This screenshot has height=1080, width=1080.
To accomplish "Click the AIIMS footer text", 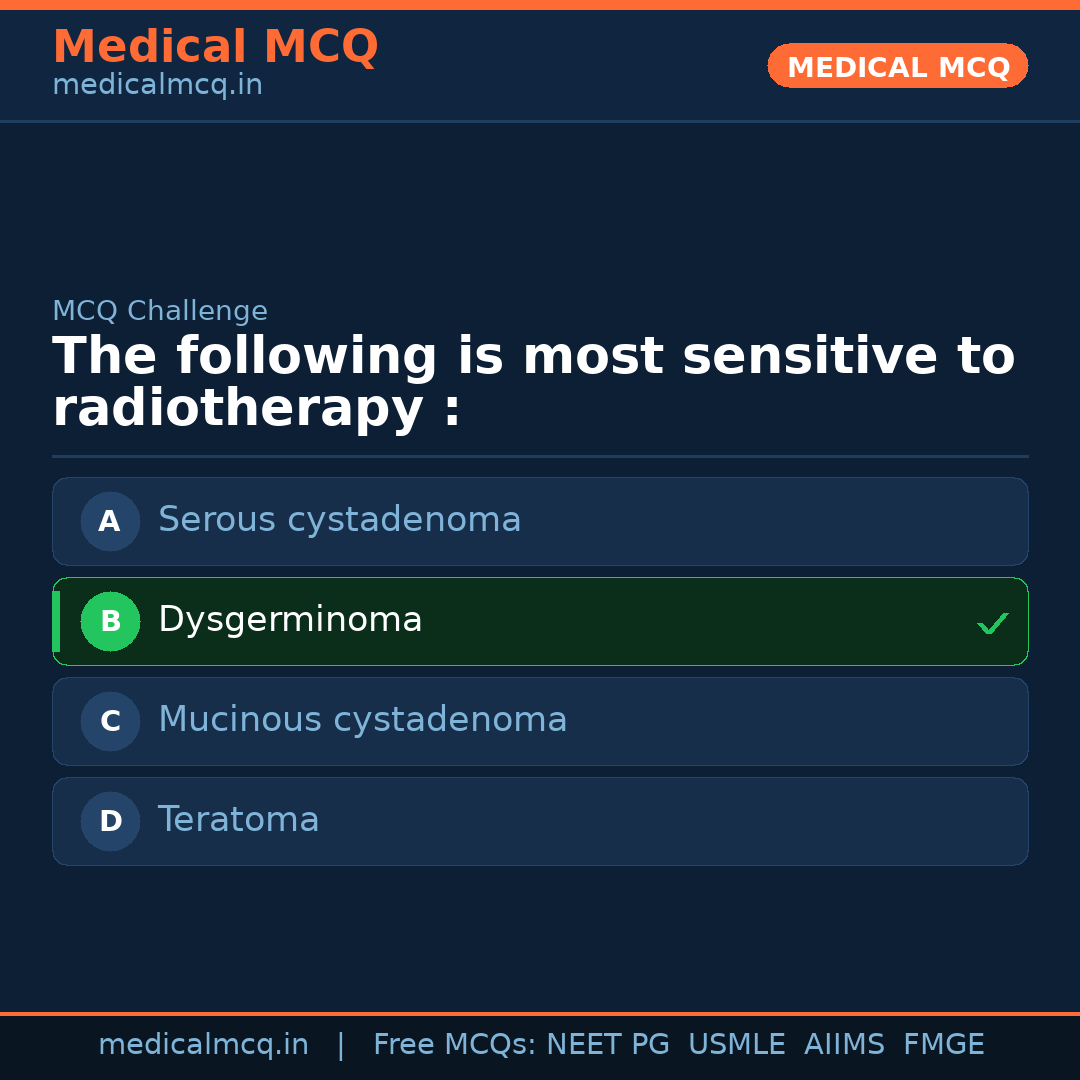I will 844,1045.
